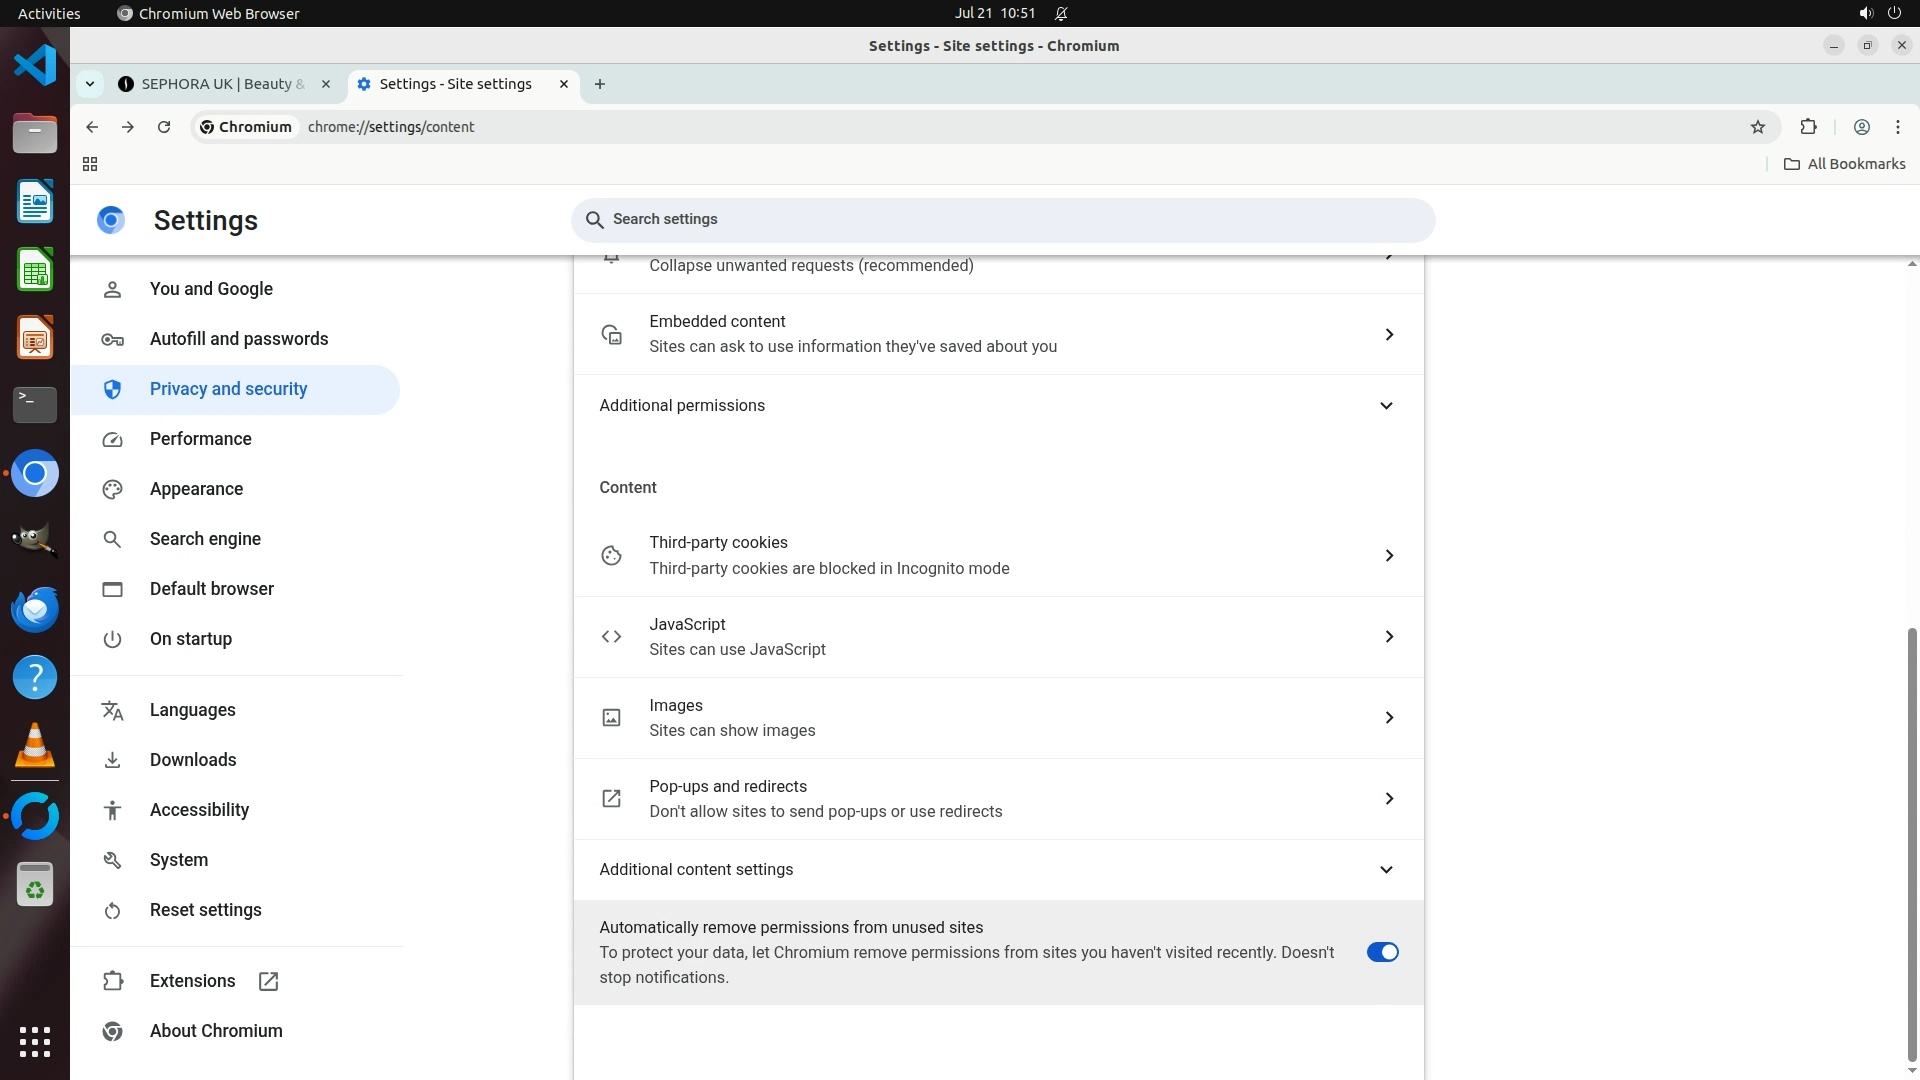The width and height of the screenshot is (1920, 1080).
Task: Open the JavaScript content settings
Action: [997, 637]
